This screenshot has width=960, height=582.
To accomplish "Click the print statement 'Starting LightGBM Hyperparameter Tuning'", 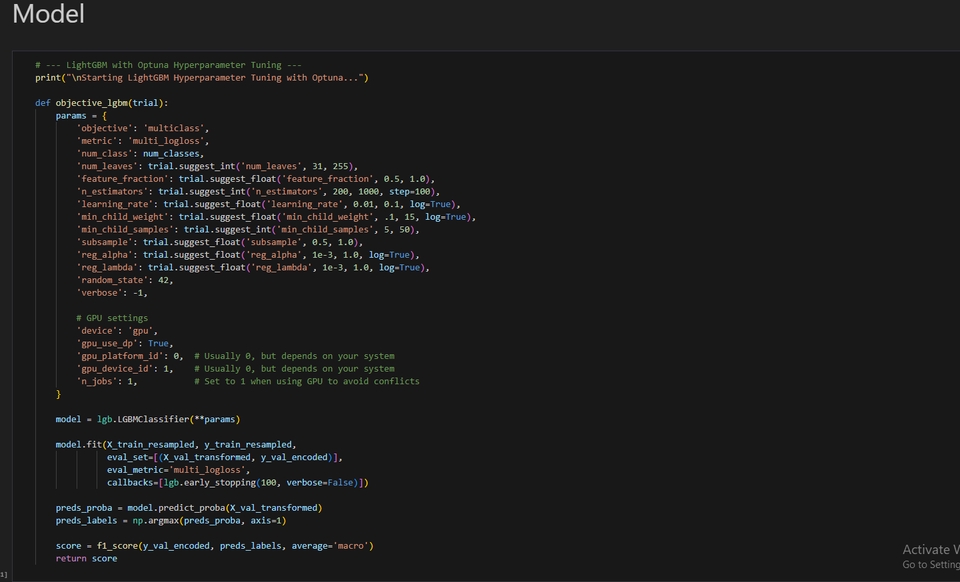I will (x=202, y=78).
